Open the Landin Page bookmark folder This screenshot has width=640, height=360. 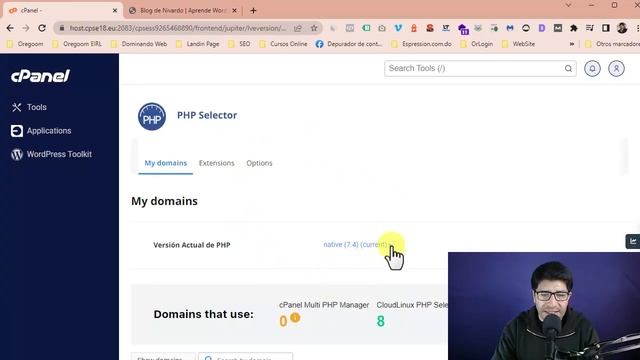click(x=198, y=44)
